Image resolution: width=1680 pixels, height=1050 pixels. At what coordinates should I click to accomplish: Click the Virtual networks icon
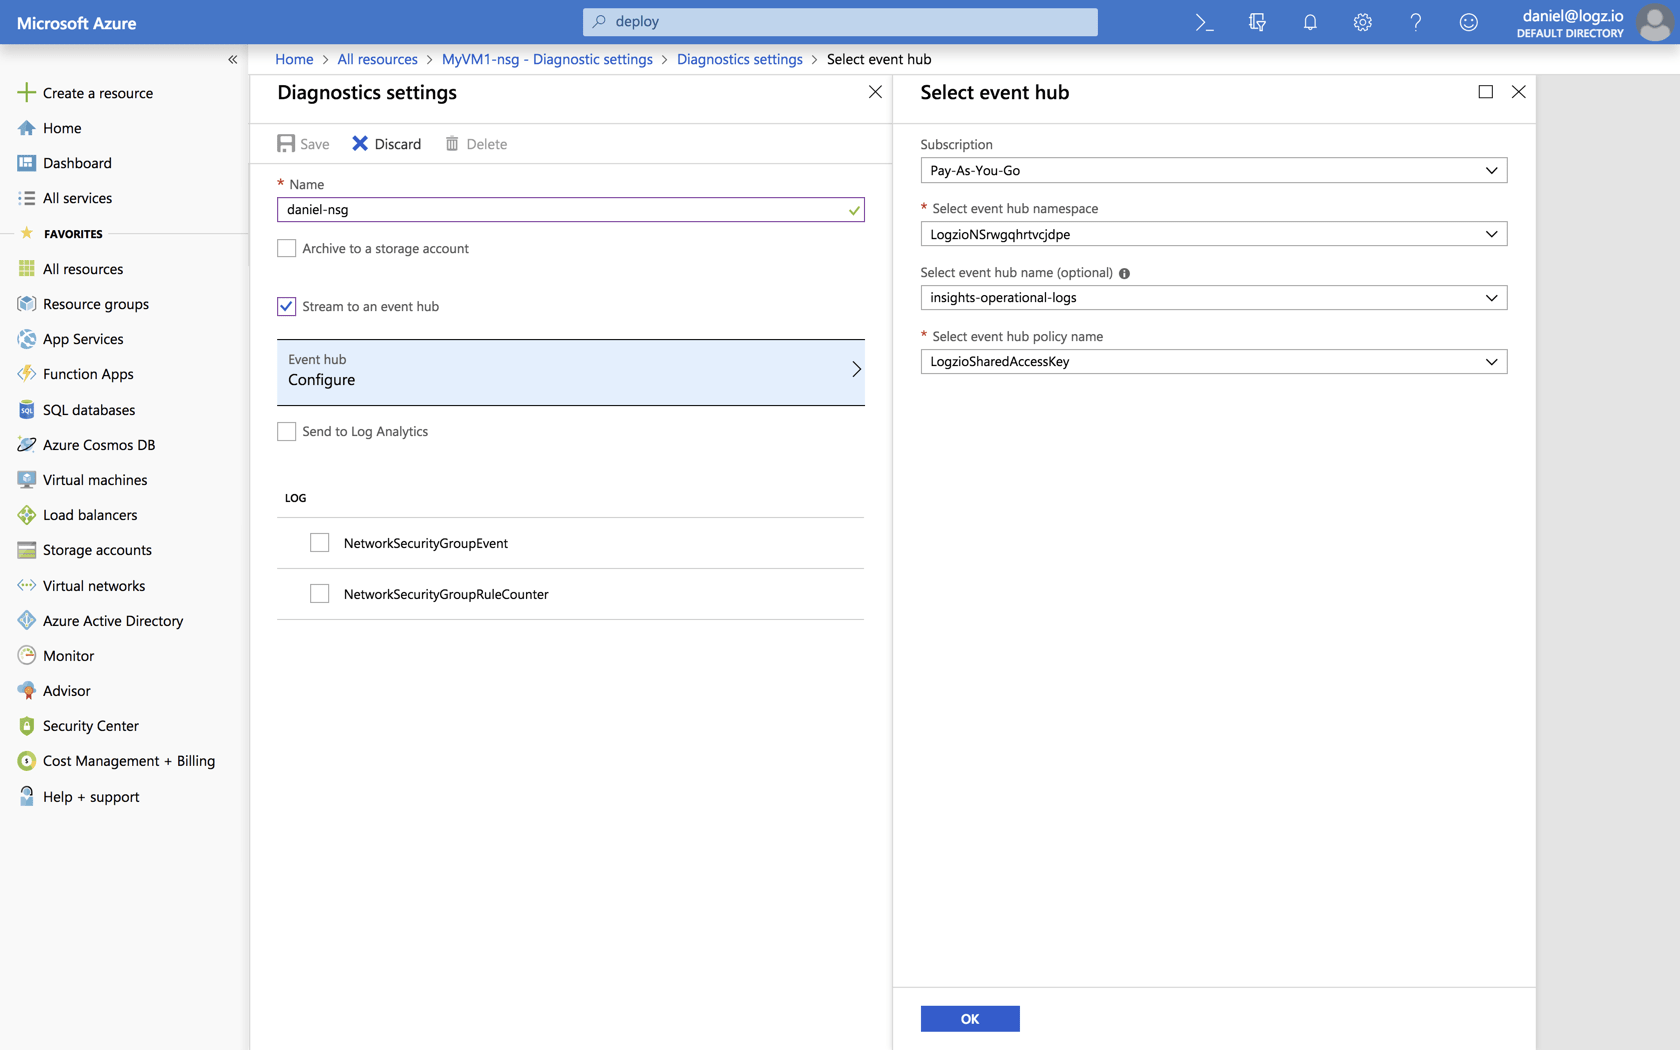point(27,586)
